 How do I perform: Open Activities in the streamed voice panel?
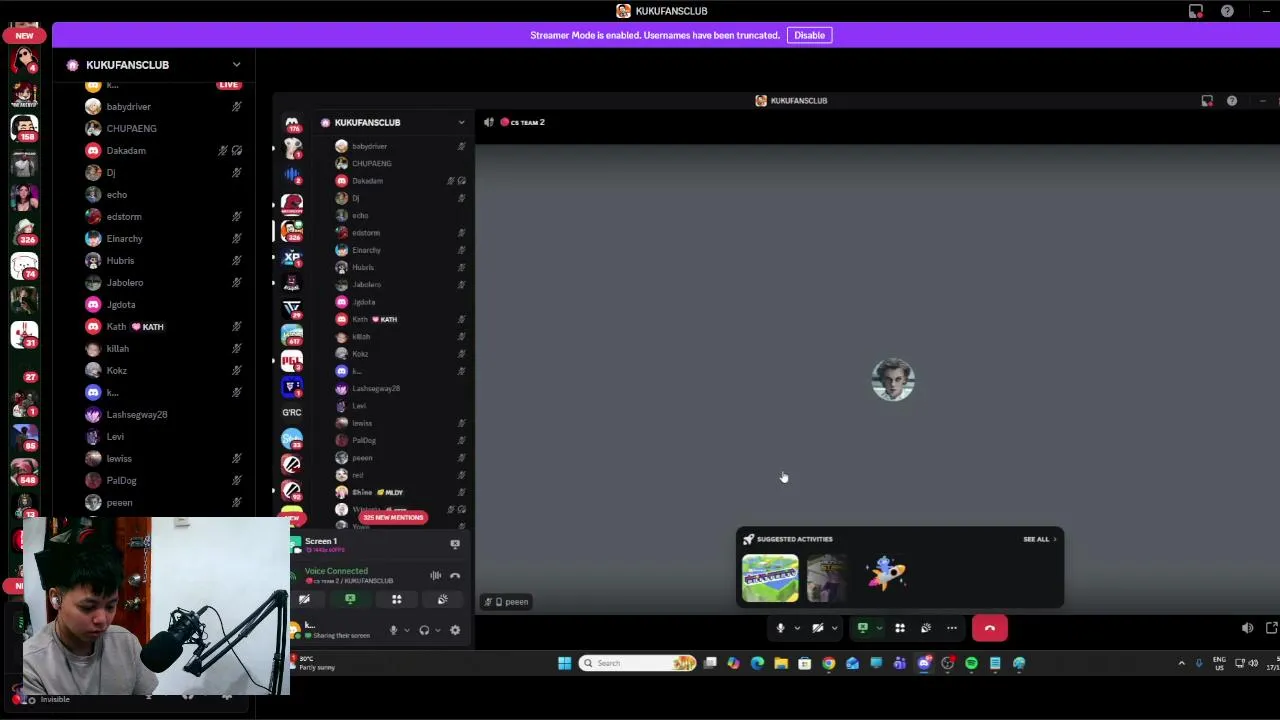(x=397, y=599)
